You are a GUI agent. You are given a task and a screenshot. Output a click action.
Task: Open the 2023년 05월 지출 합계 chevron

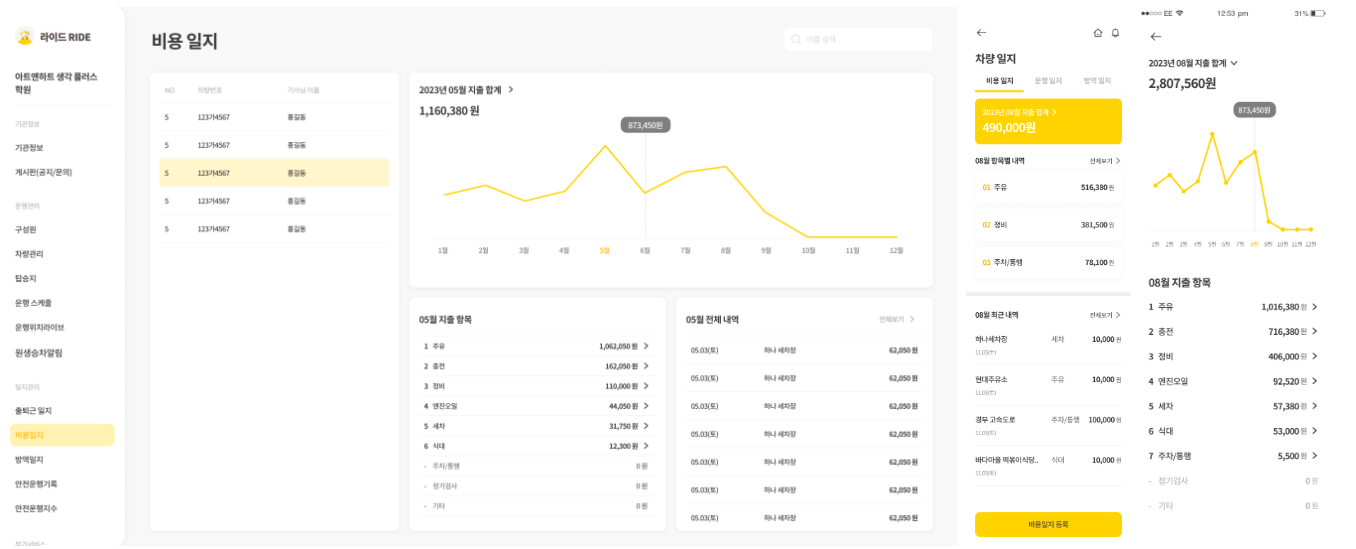tap(511, 90)
